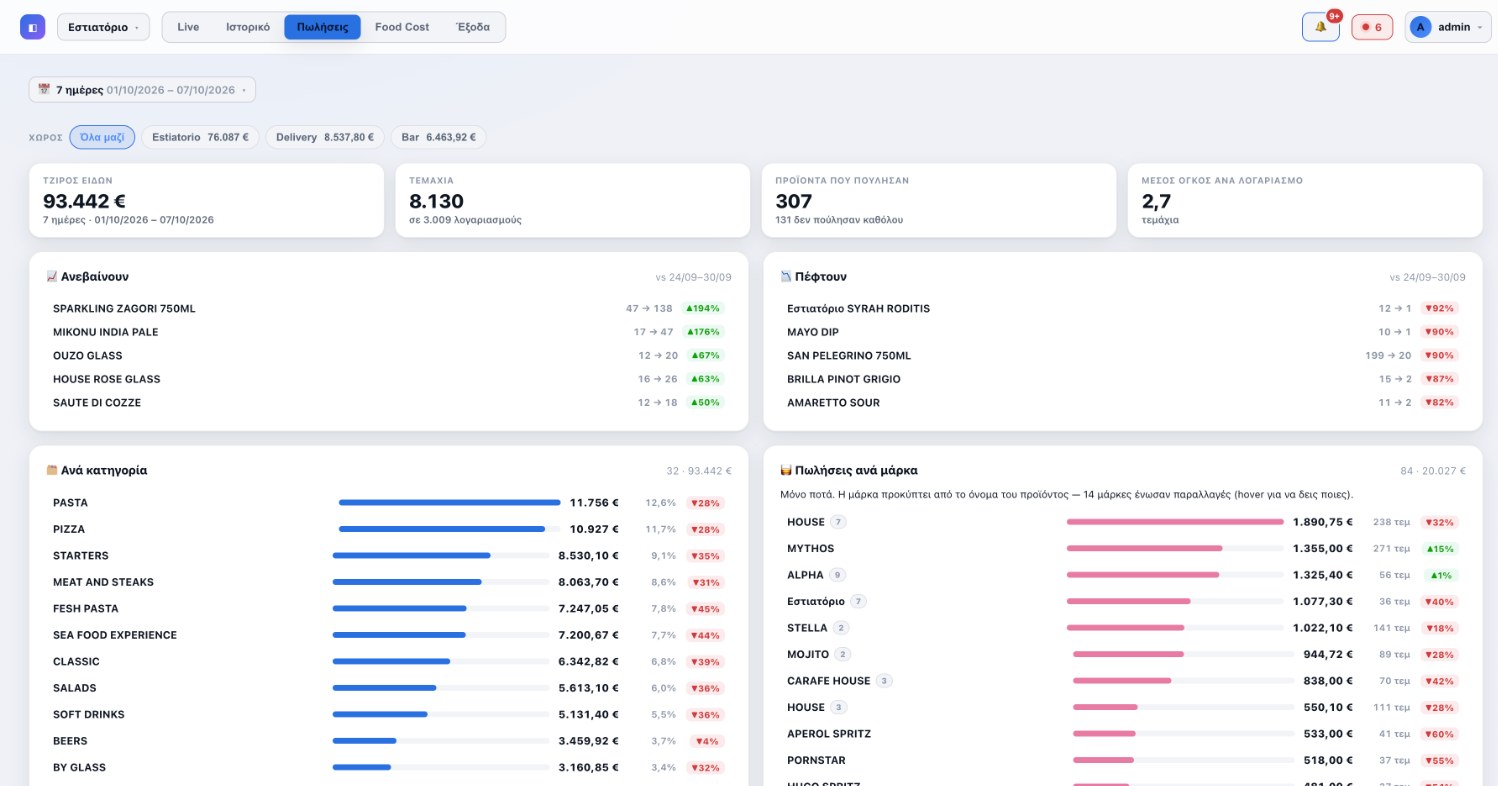Click the ▲15% badge for MYTHOS
Screen dimensions: 1498x786
1440,548
